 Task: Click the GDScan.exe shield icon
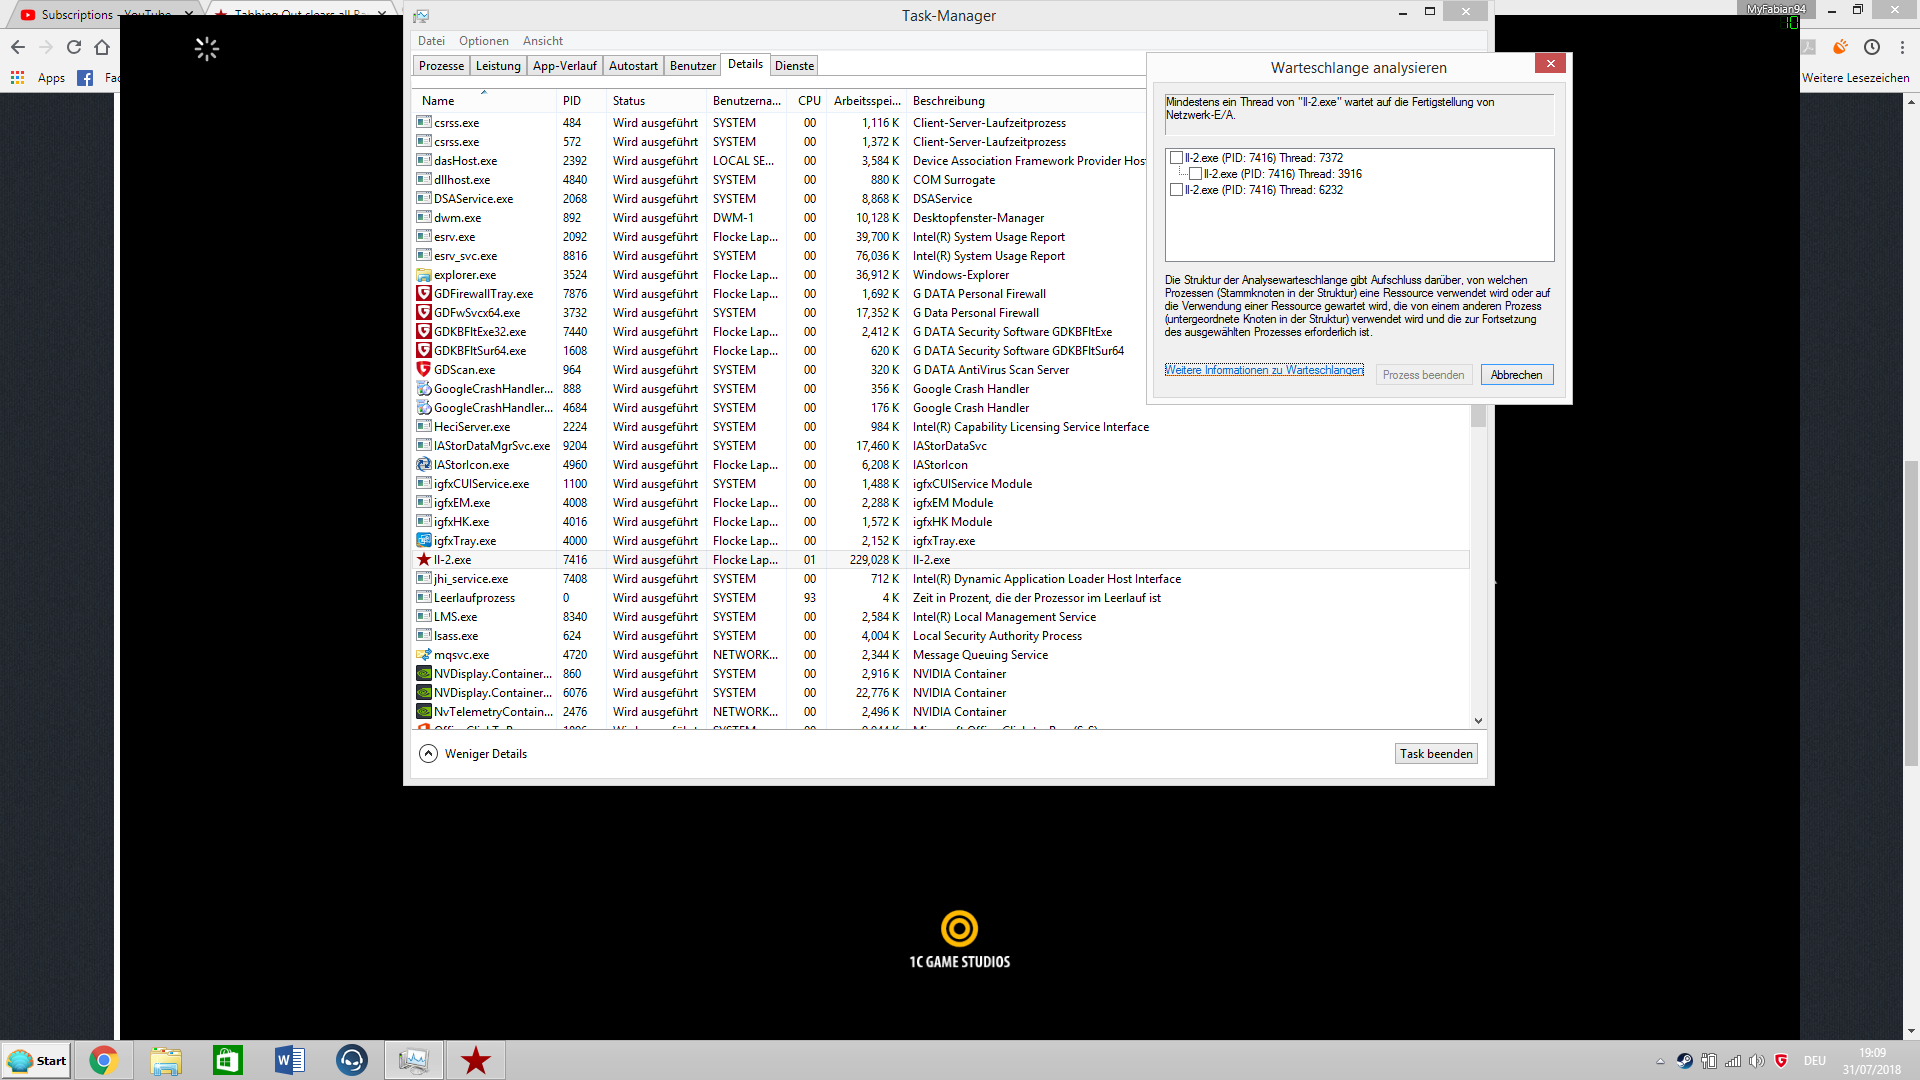click(x=424, y=370)
